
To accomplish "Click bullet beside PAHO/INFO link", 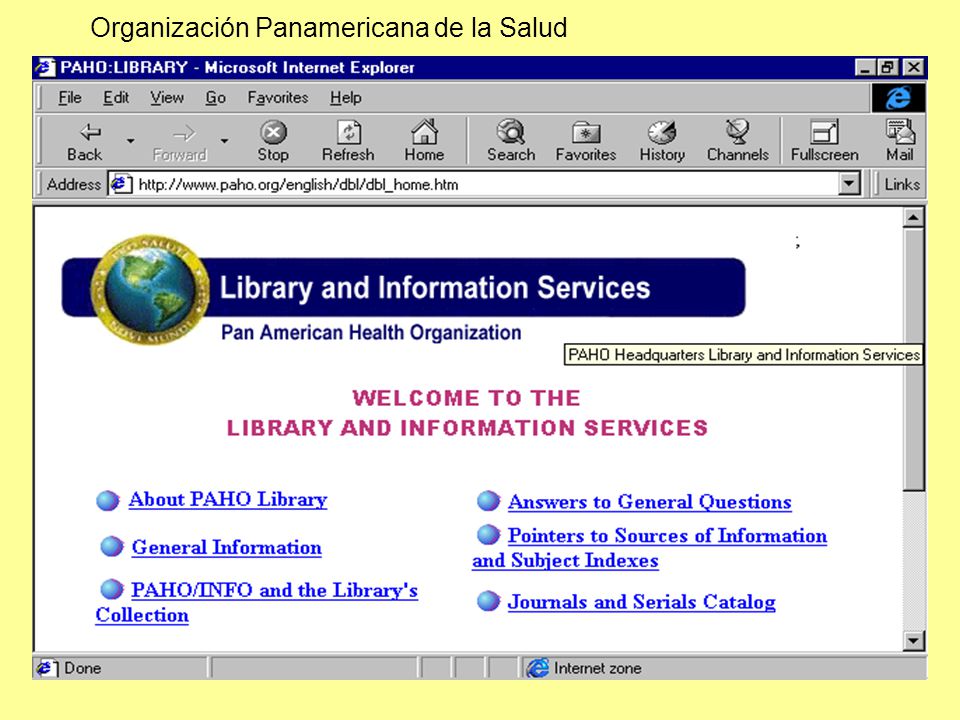I will [x=112, y=589].
